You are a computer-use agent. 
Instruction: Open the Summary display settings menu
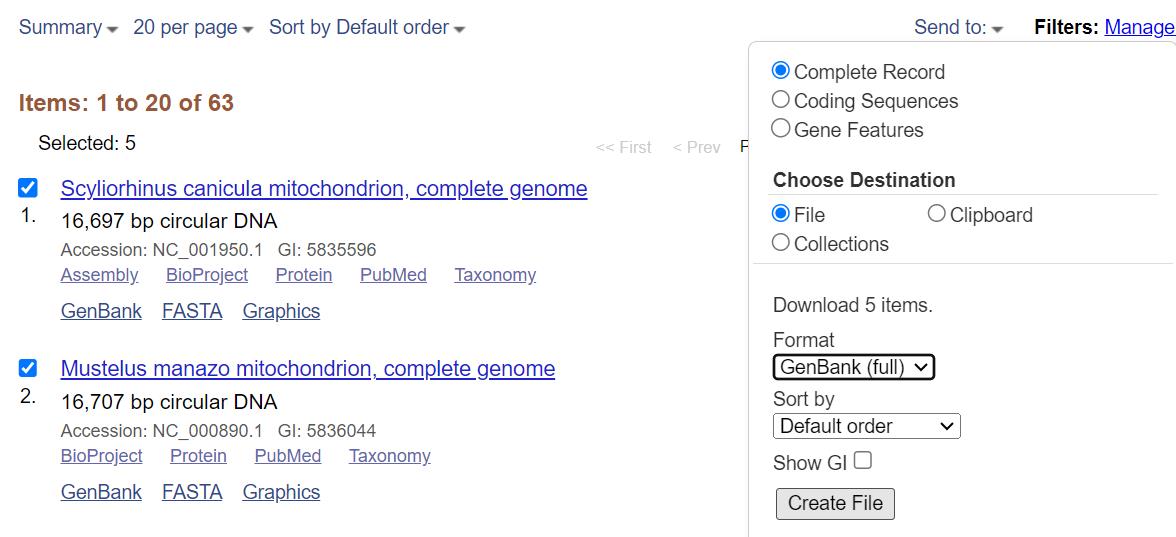click(x=68, y=28)
